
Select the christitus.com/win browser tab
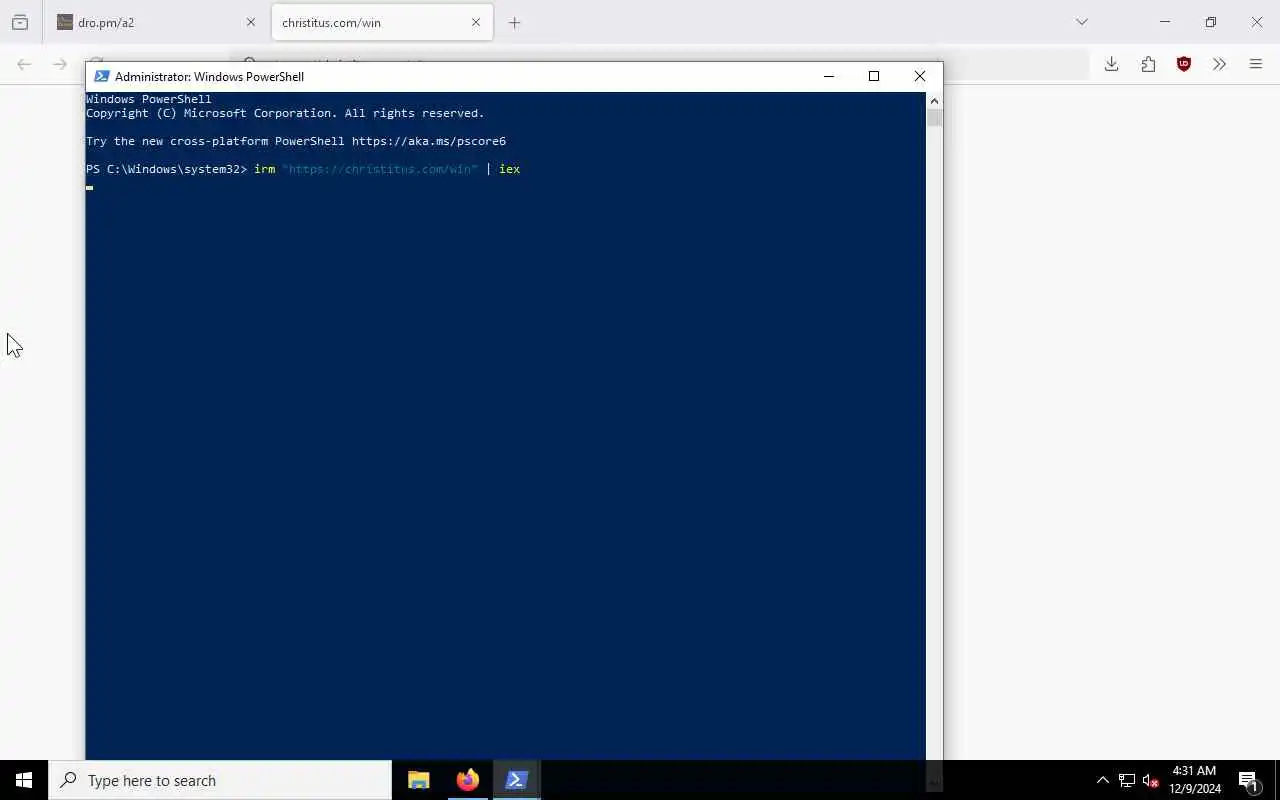(x=382, y=22)
